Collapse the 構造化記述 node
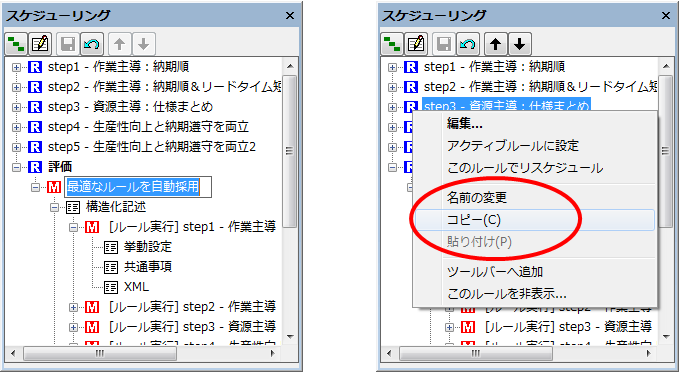 point(54,208)
